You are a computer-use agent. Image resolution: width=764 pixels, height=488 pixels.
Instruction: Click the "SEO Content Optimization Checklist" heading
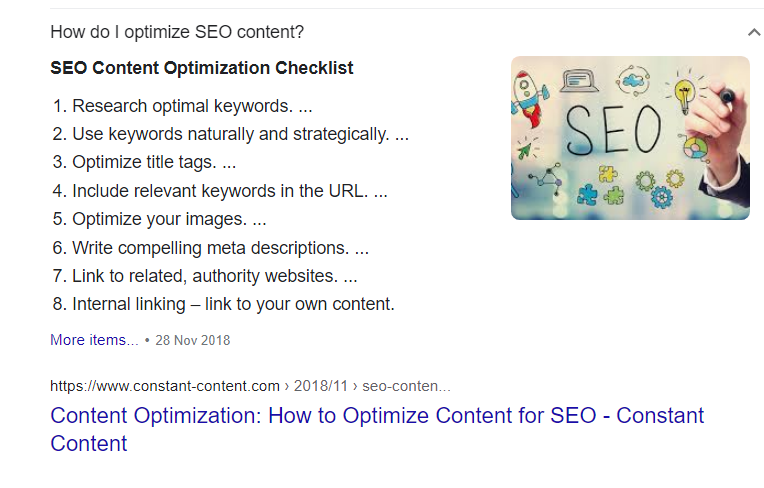pos(202,68)
